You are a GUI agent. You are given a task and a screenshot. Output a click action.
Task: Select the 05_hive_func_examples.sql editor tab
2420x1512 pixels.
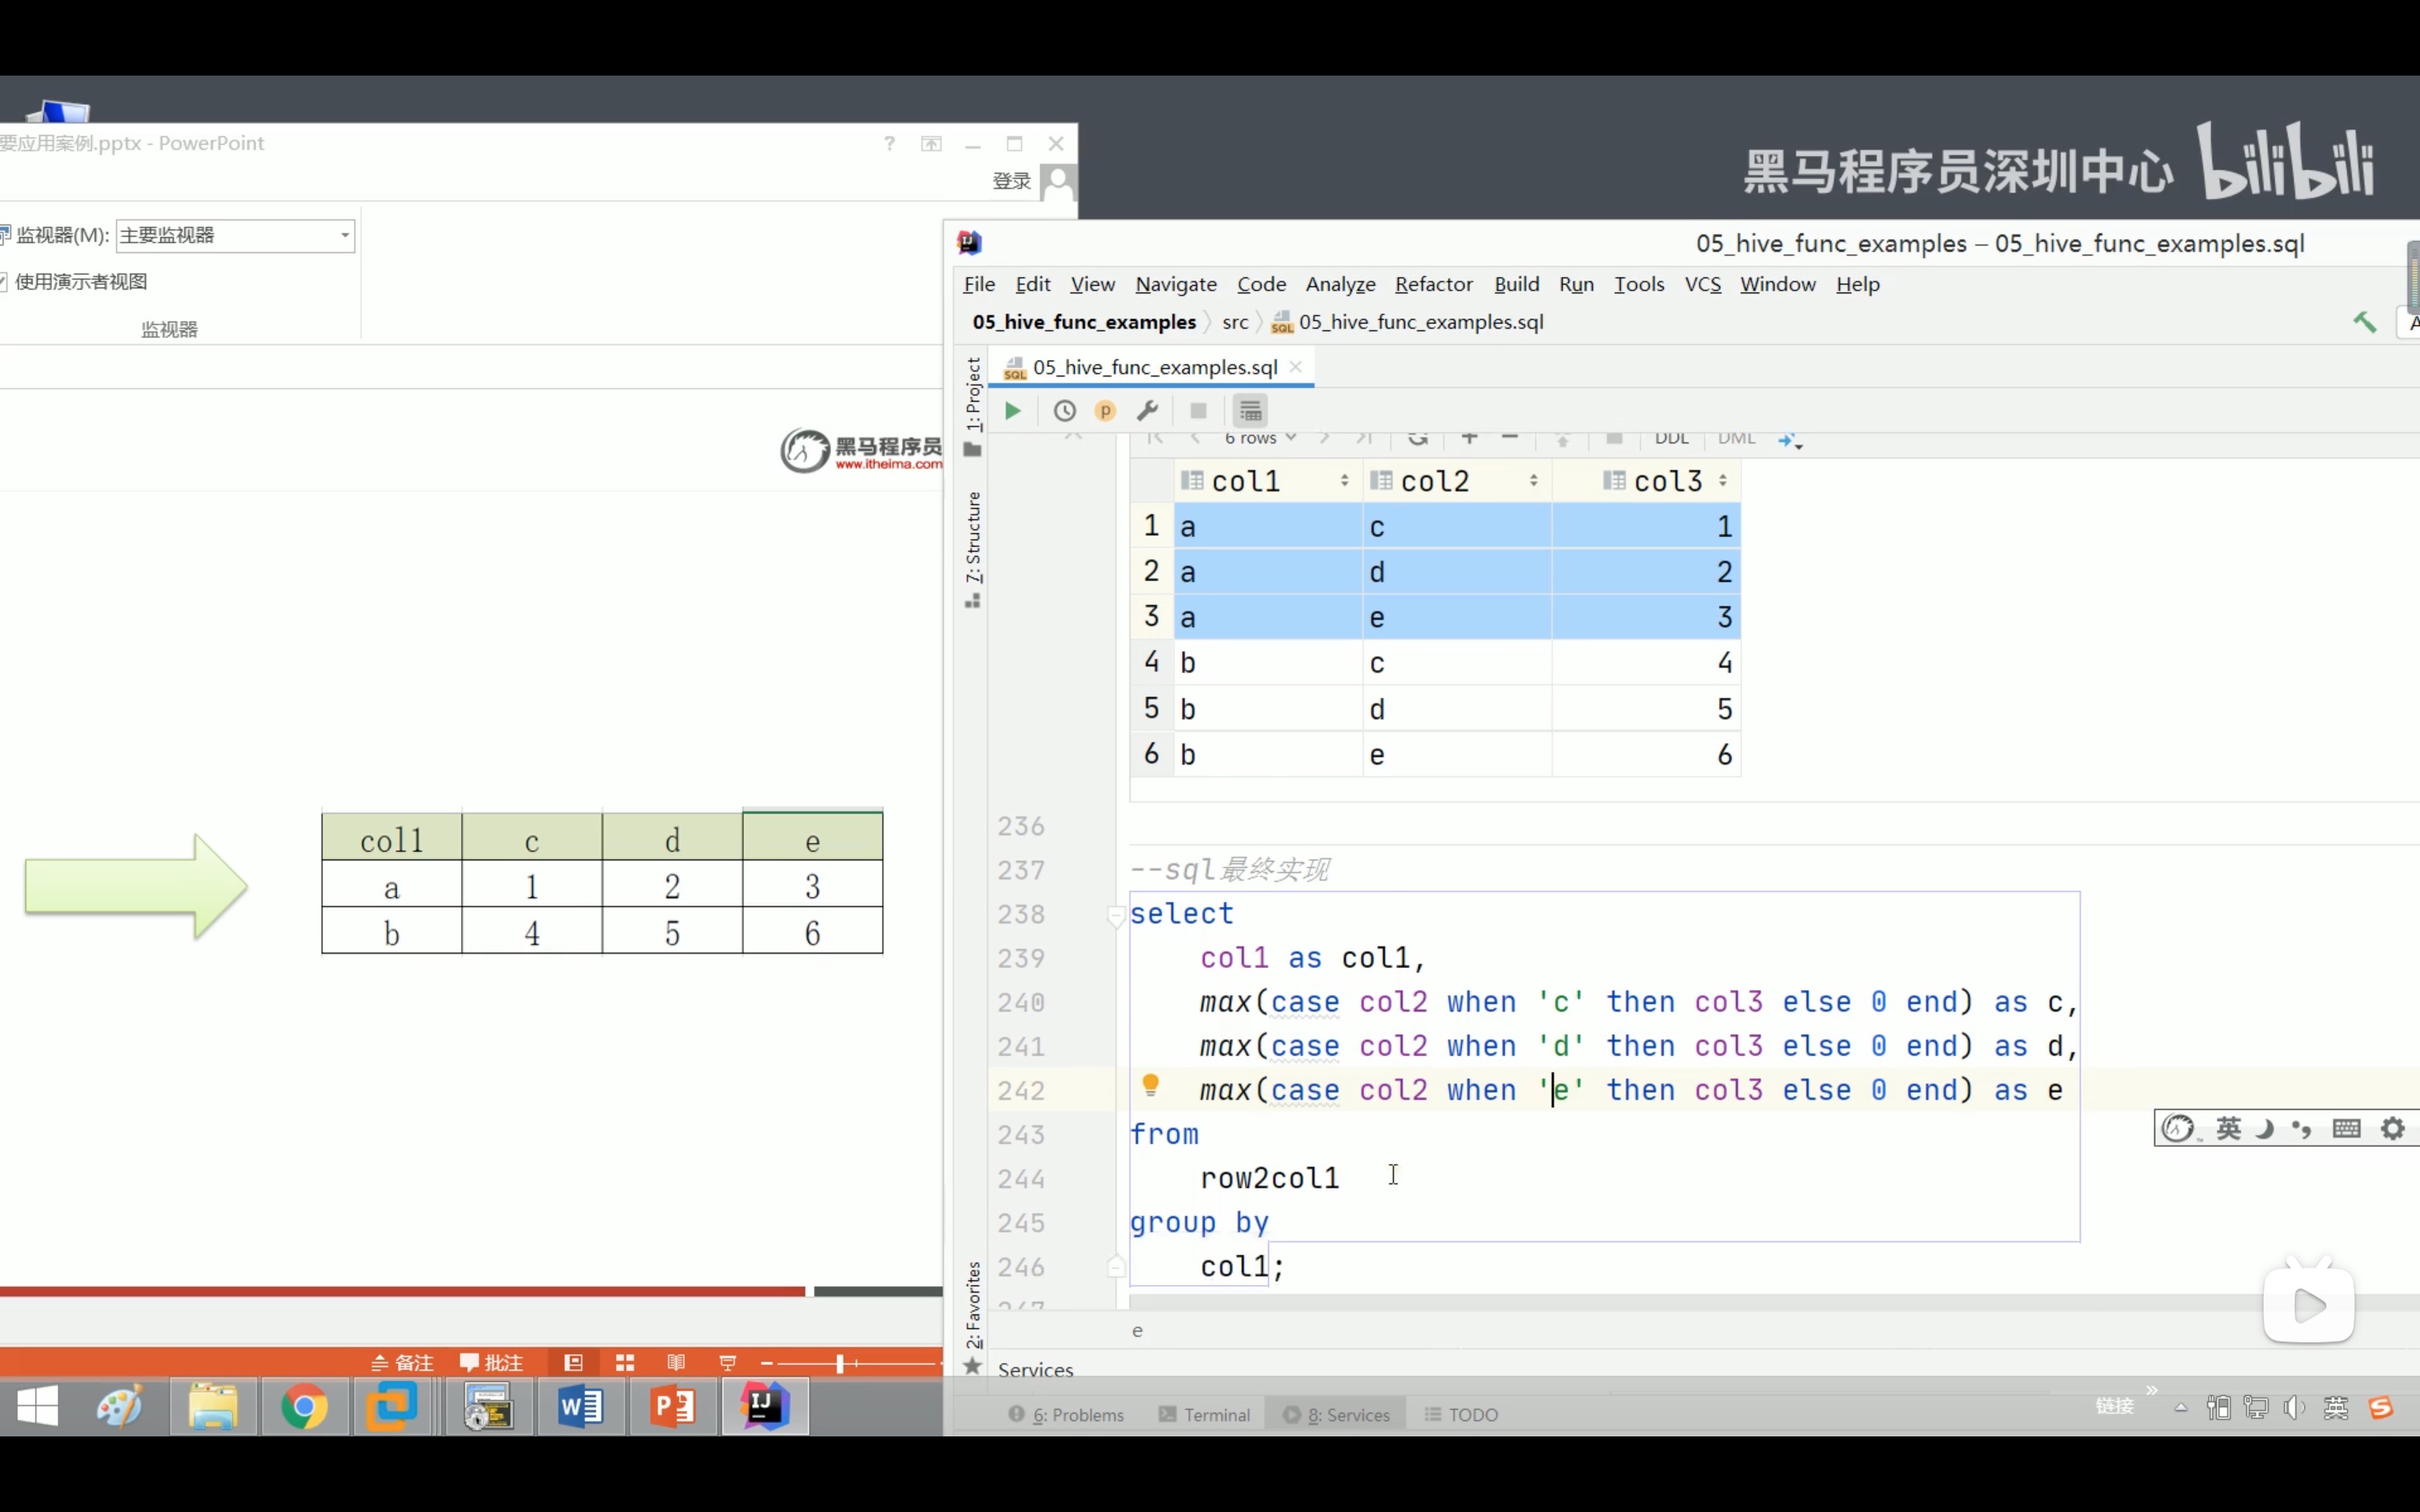tap(1152, 367)
